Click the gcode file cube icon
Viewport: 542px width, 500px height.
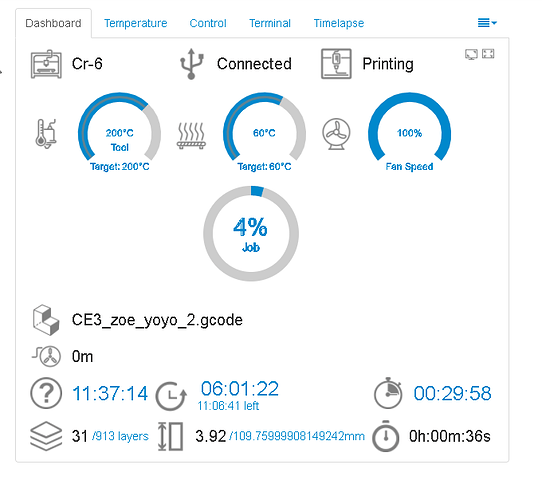pos(46,320)
